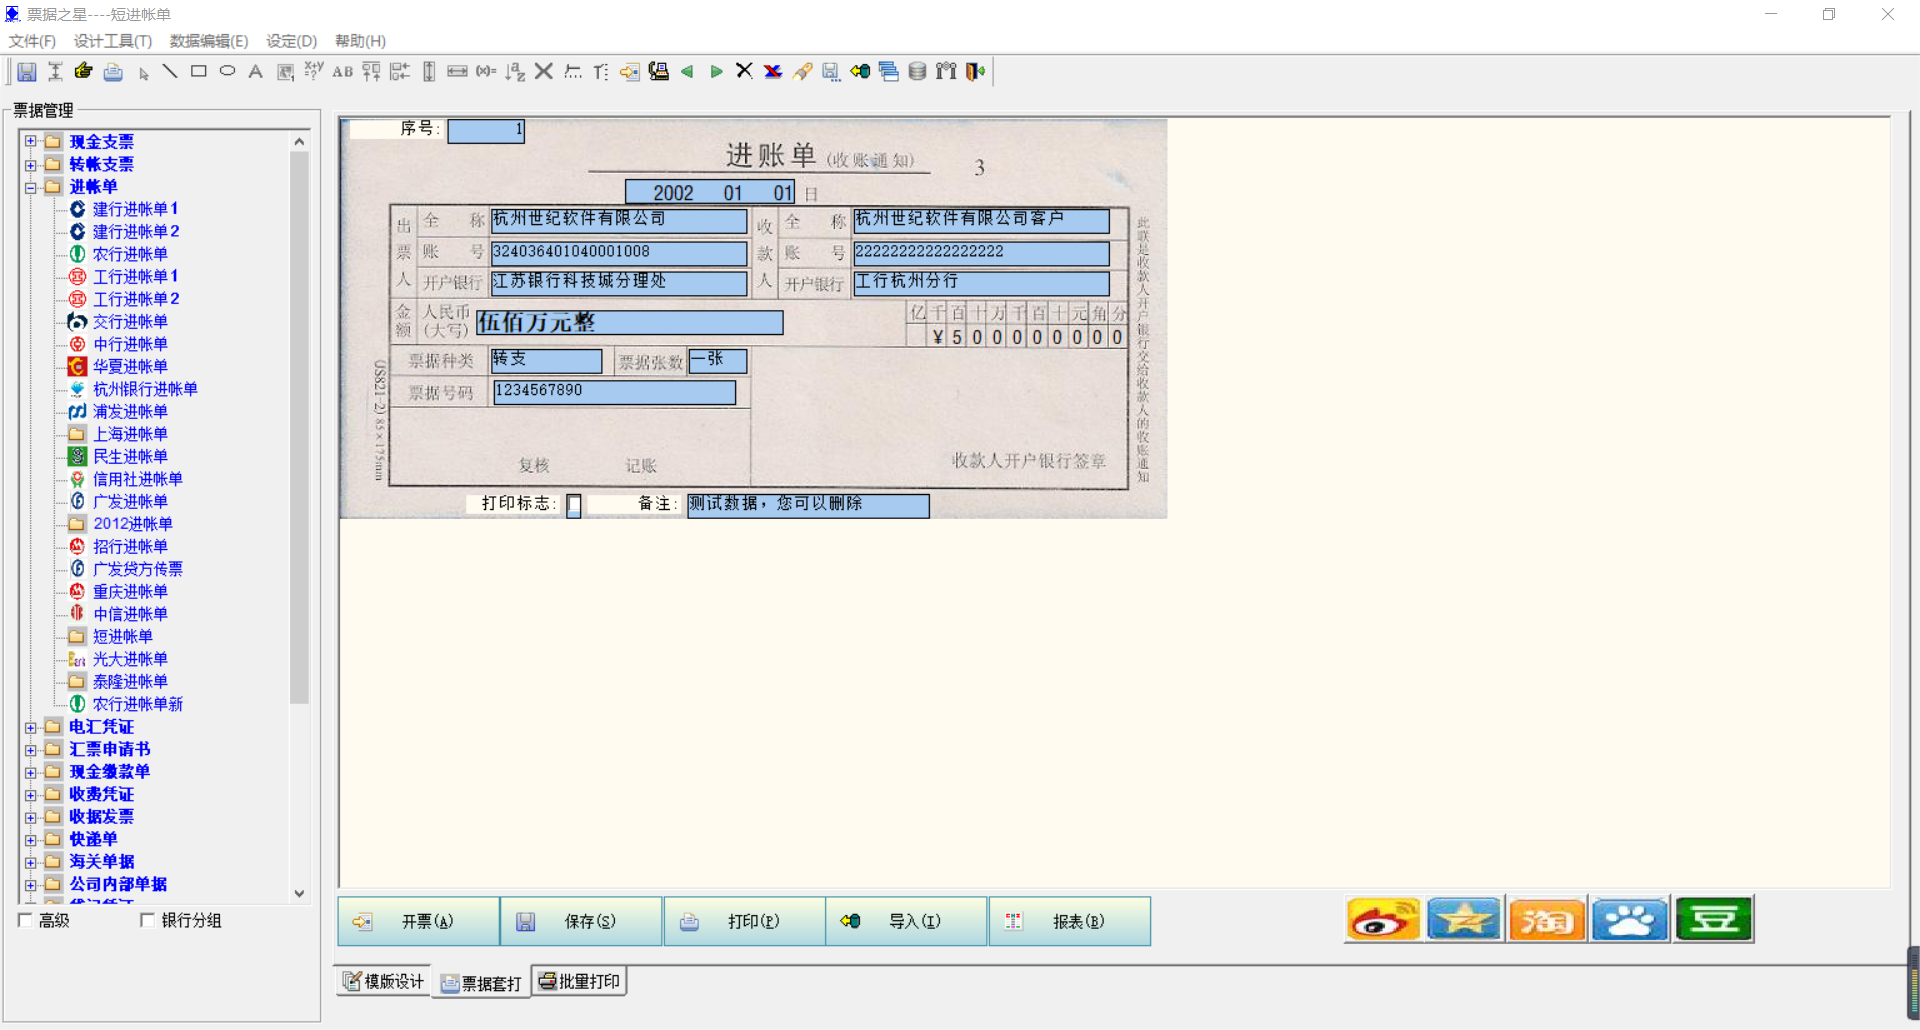Expand the 现金支票 folder
This screenshot has height=1030, width=1920.
[x=30, y=142]
